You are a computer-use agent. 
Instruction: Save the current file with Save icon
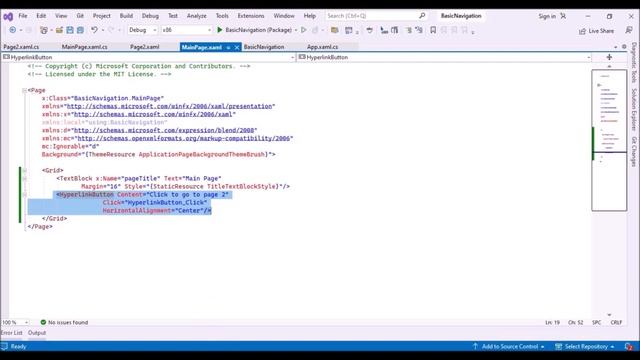(70, 30)
